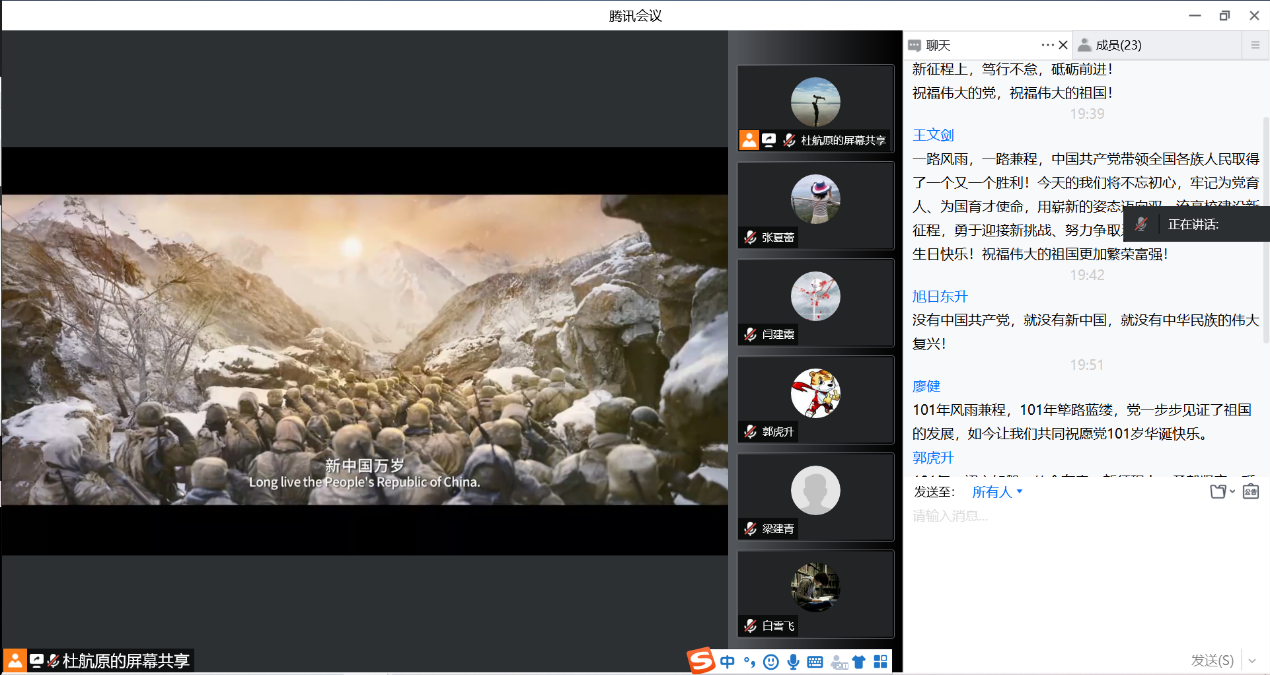
Task: Click the 发送(S) send button
Action: 1212,660
